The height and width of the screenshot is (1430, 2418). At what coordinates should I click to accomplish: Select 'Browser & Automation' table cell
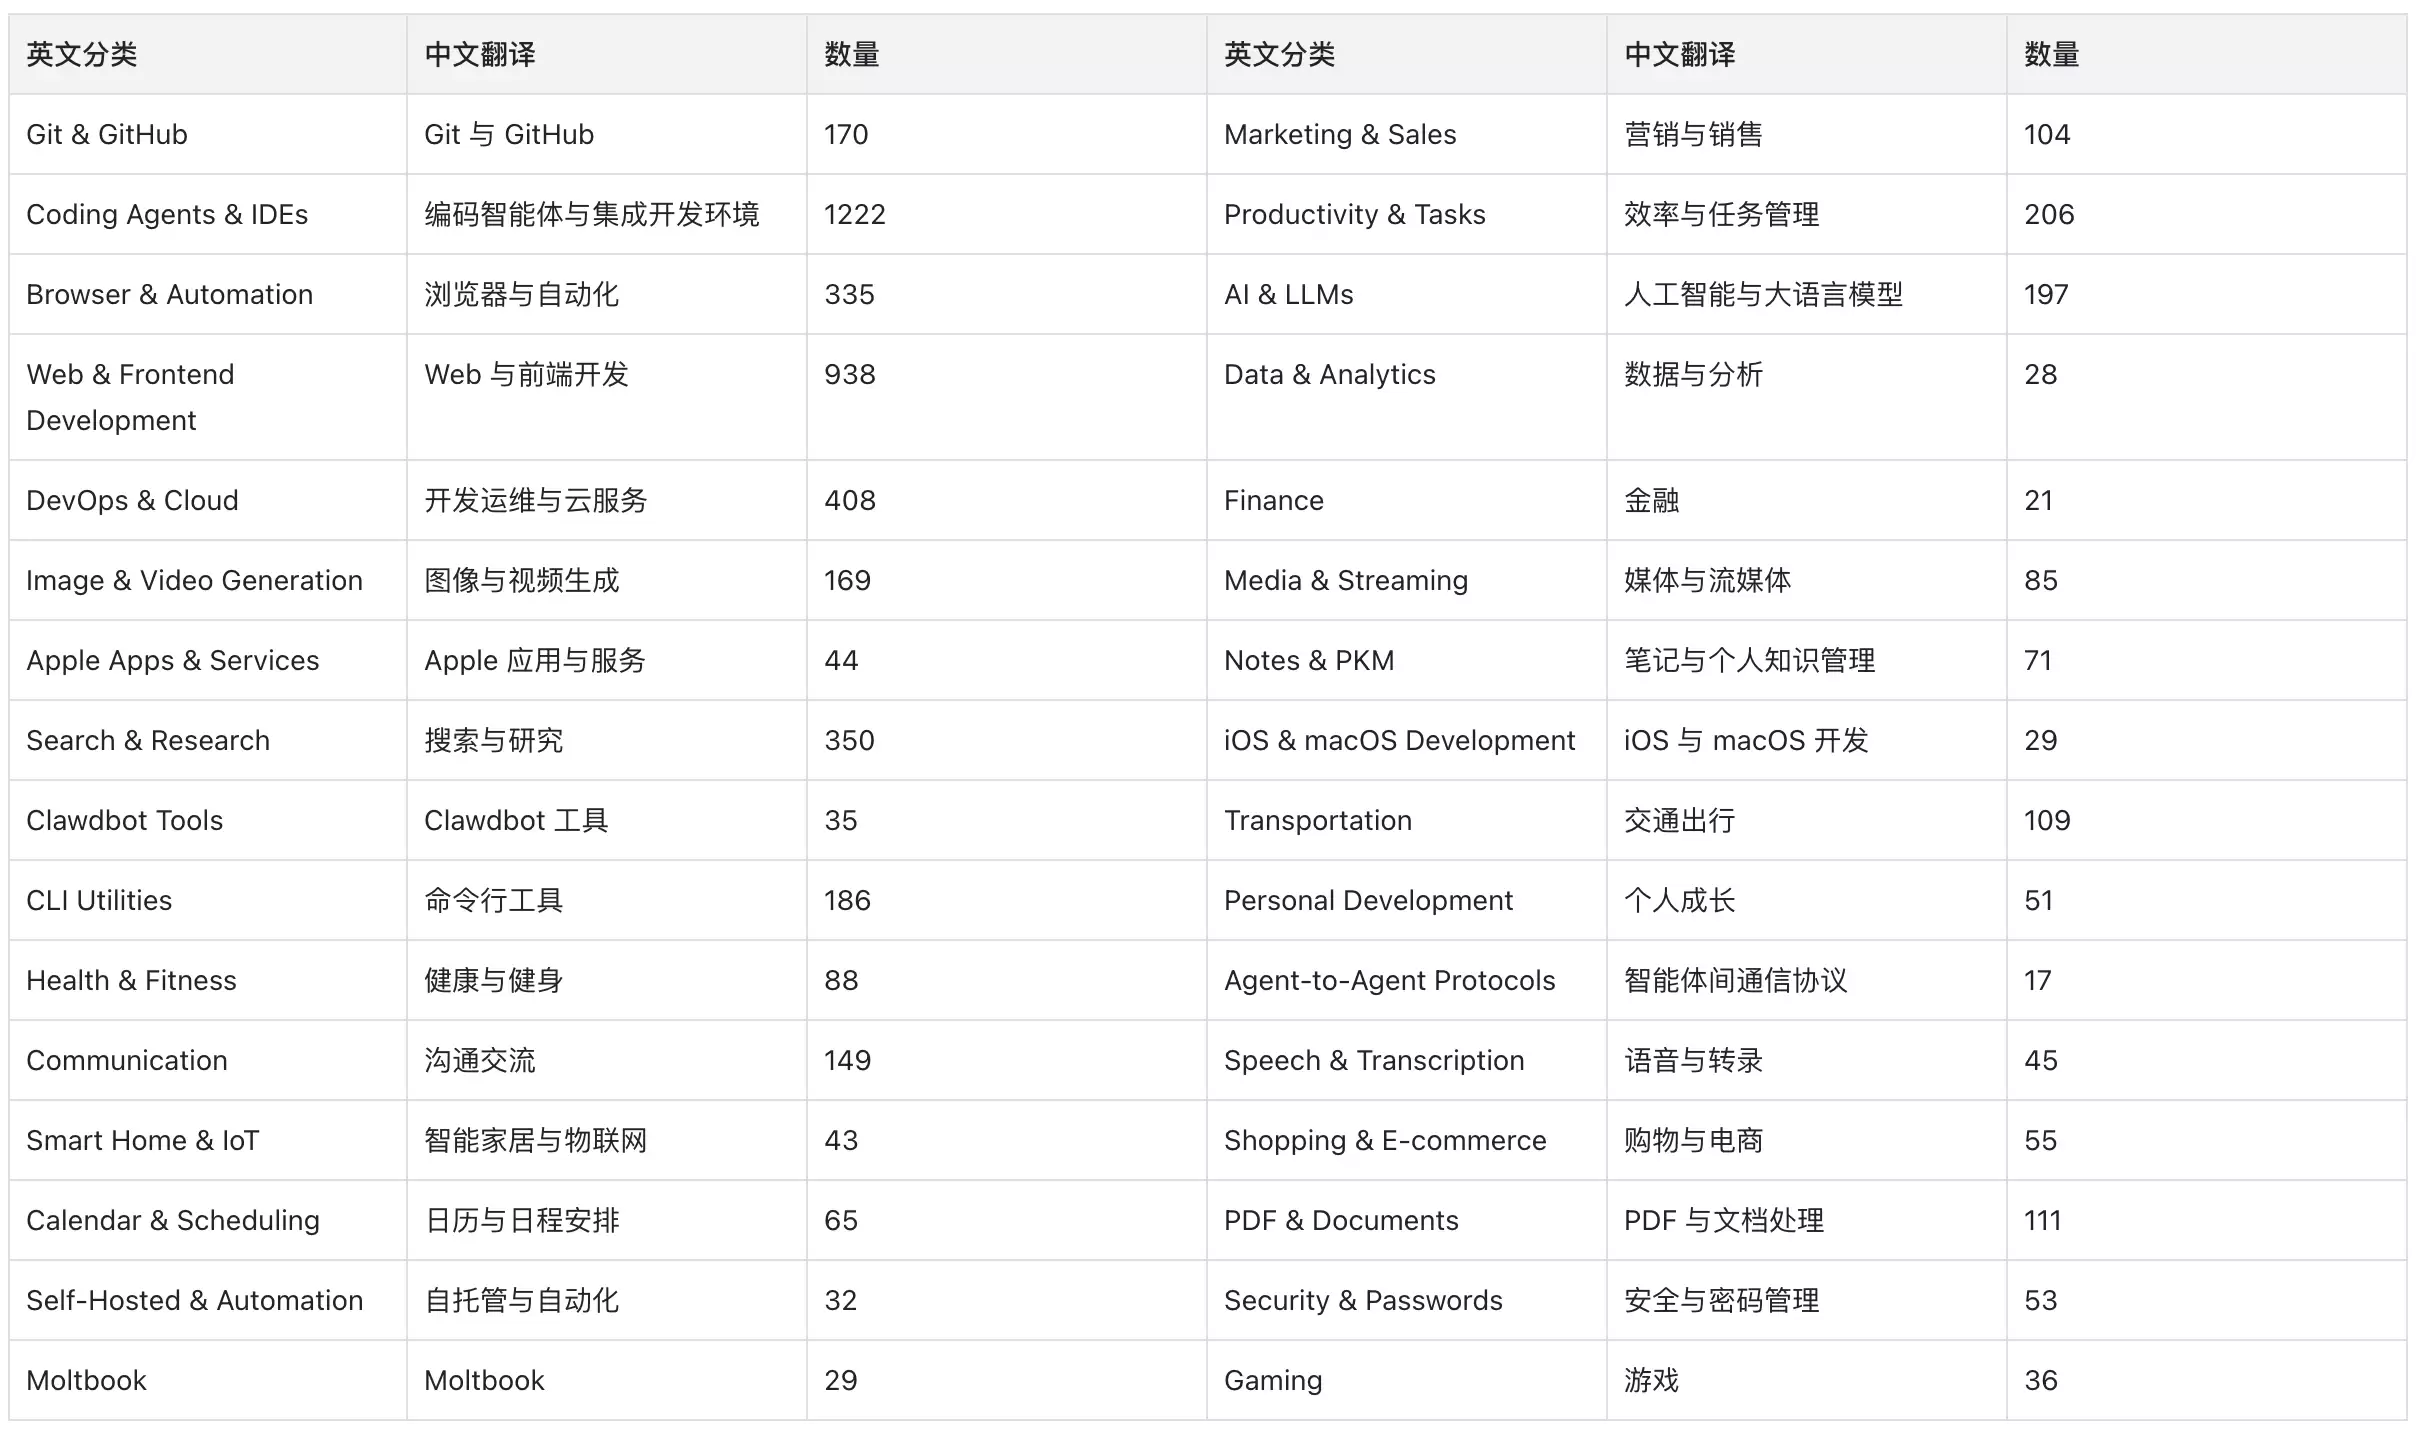(x=169, y=294)
